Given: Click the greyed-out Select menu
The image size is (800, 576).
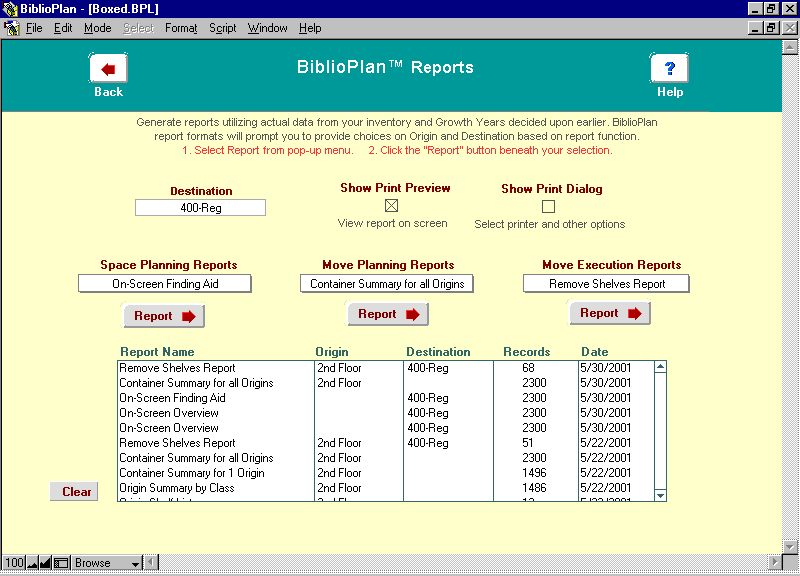Looking at the screenshot, I should [x=138, y=28].
